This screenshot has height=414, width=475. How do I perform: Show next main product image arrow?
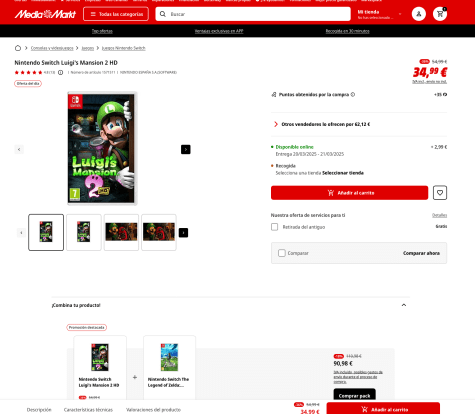point(186,149)
